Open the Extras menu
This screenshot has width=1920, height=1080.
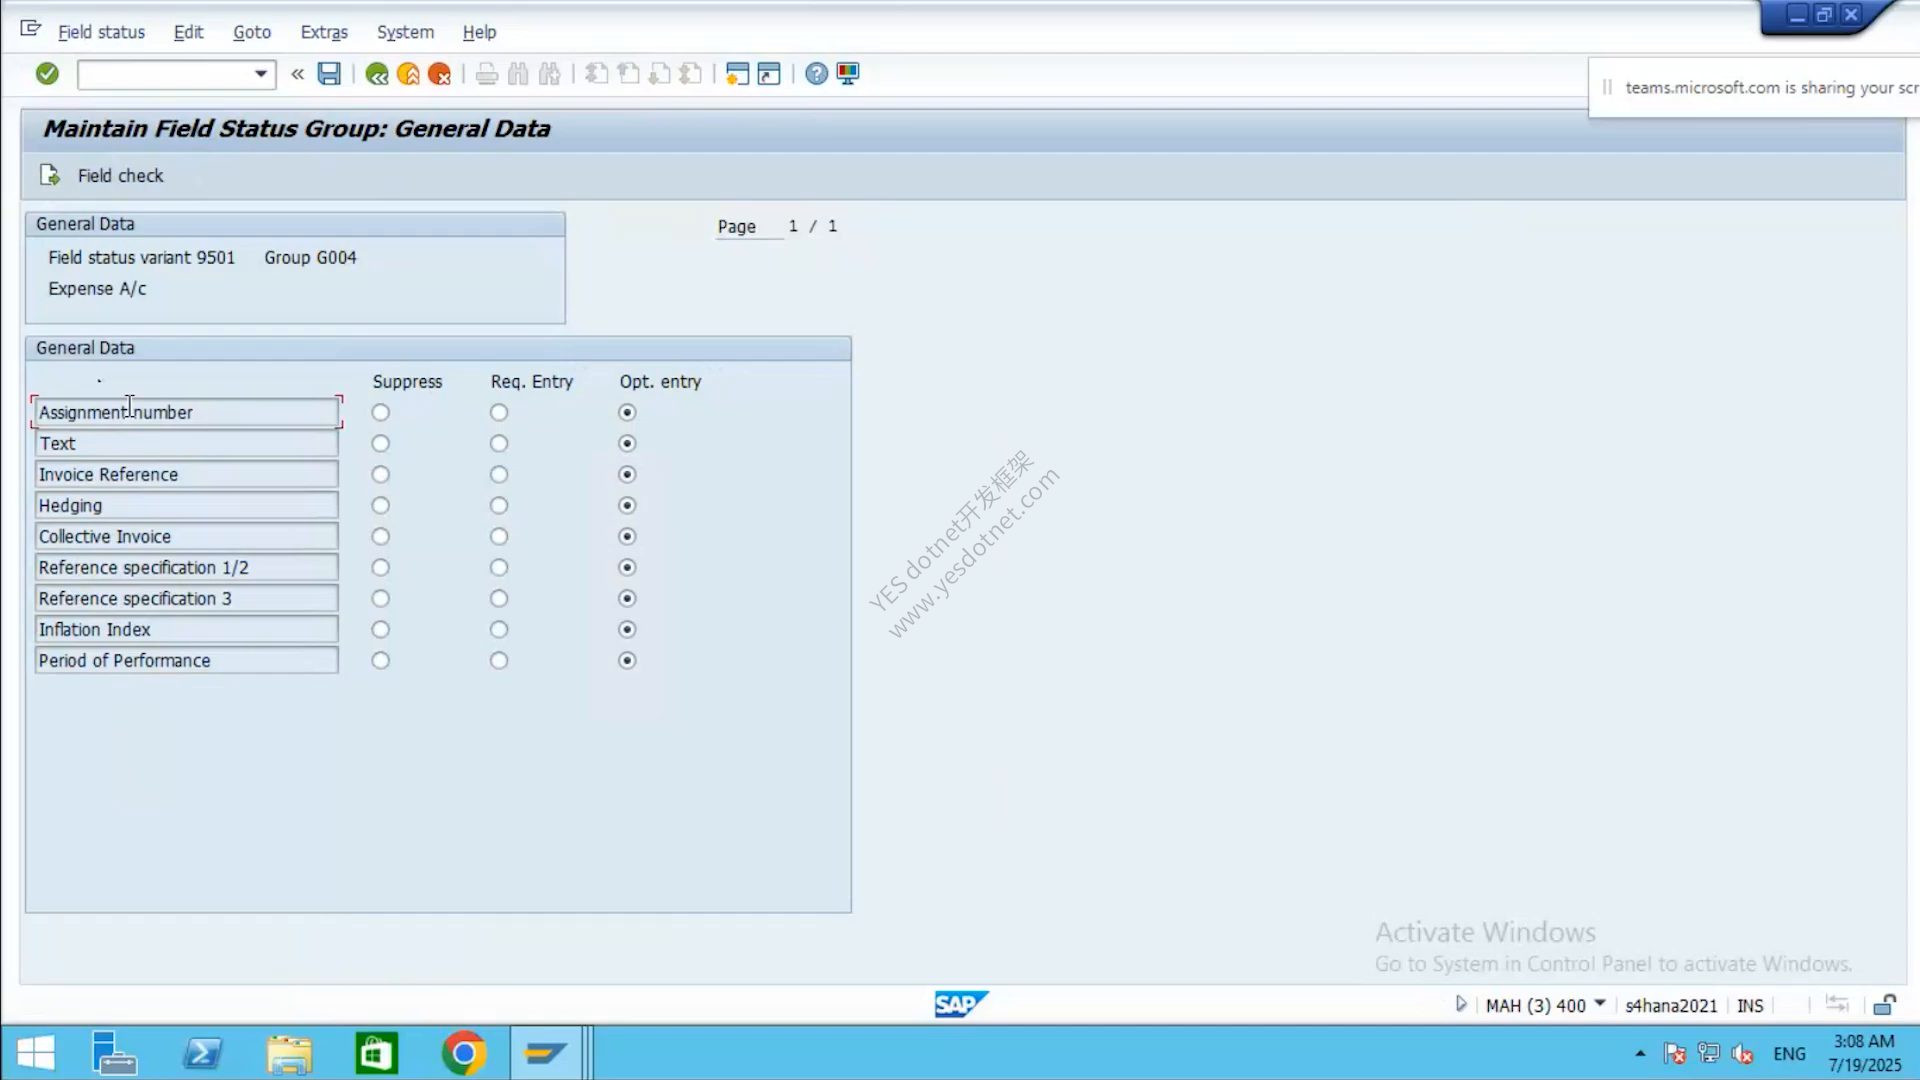[324, 32]
